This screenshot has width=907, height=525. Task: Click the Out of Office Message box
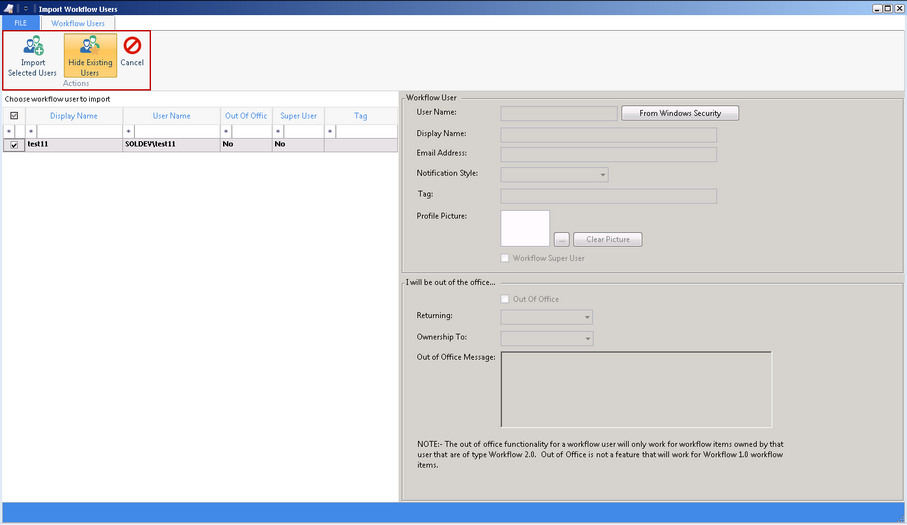coord(636,389)
